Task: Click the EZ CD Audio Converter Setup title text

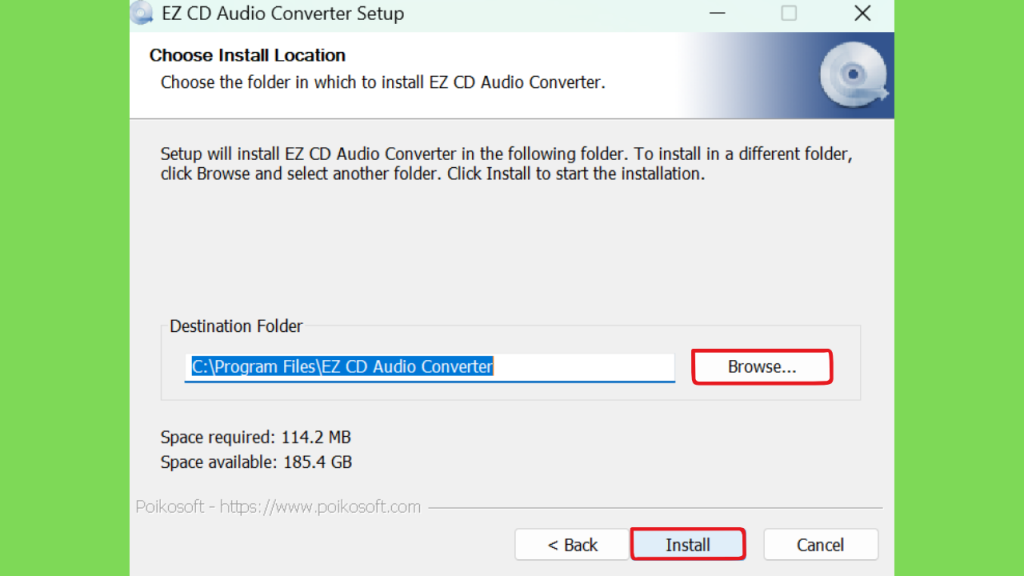Action: tap(282, 14)
